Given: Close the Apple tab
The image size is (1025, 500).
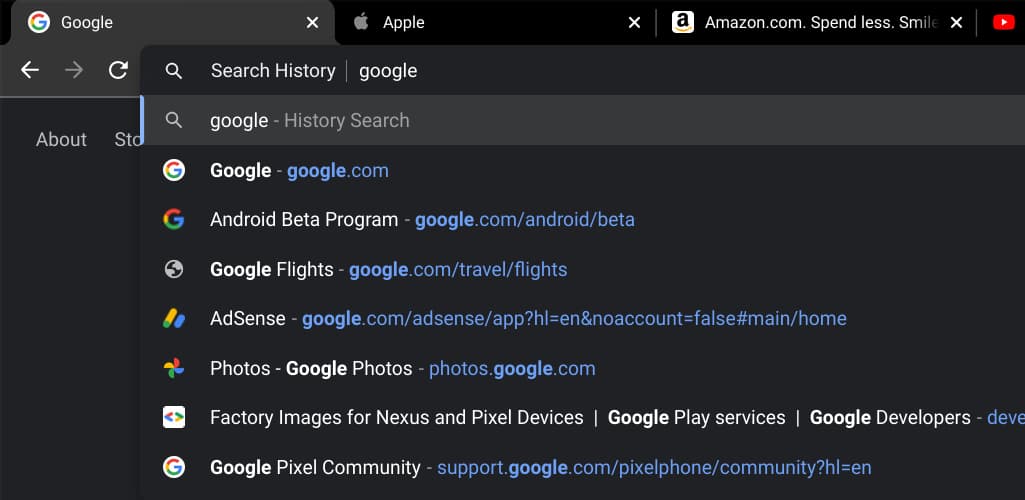Looking at the screenshot, I should coord(634,22).
